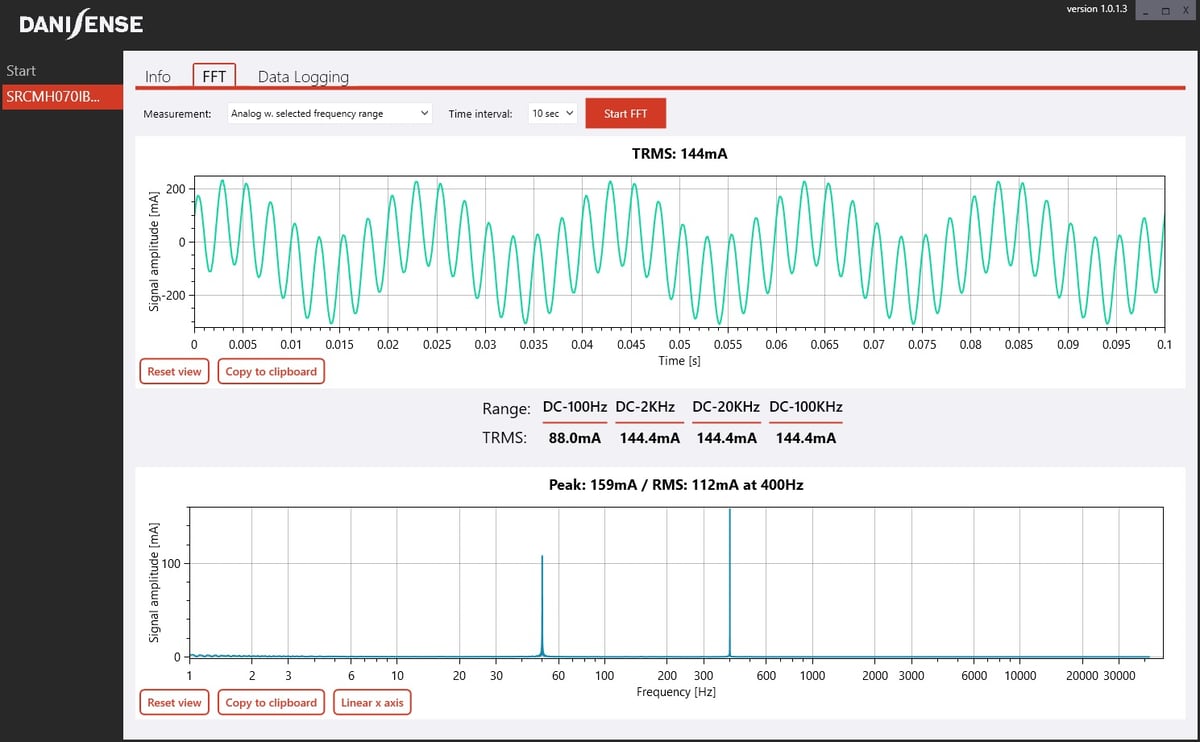Select the DC-20KHz frequency range
This screenshot has height=742, width=1200.
725,407
